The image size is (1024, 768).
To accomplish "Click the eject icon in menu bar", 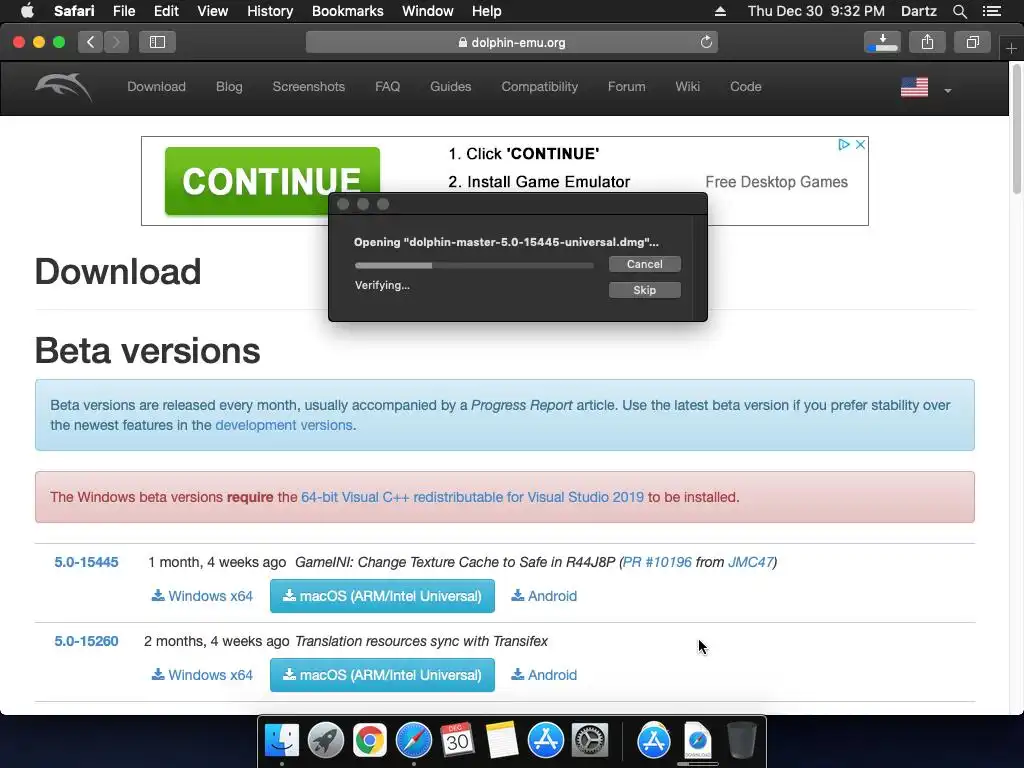I will tap(720, 11).
